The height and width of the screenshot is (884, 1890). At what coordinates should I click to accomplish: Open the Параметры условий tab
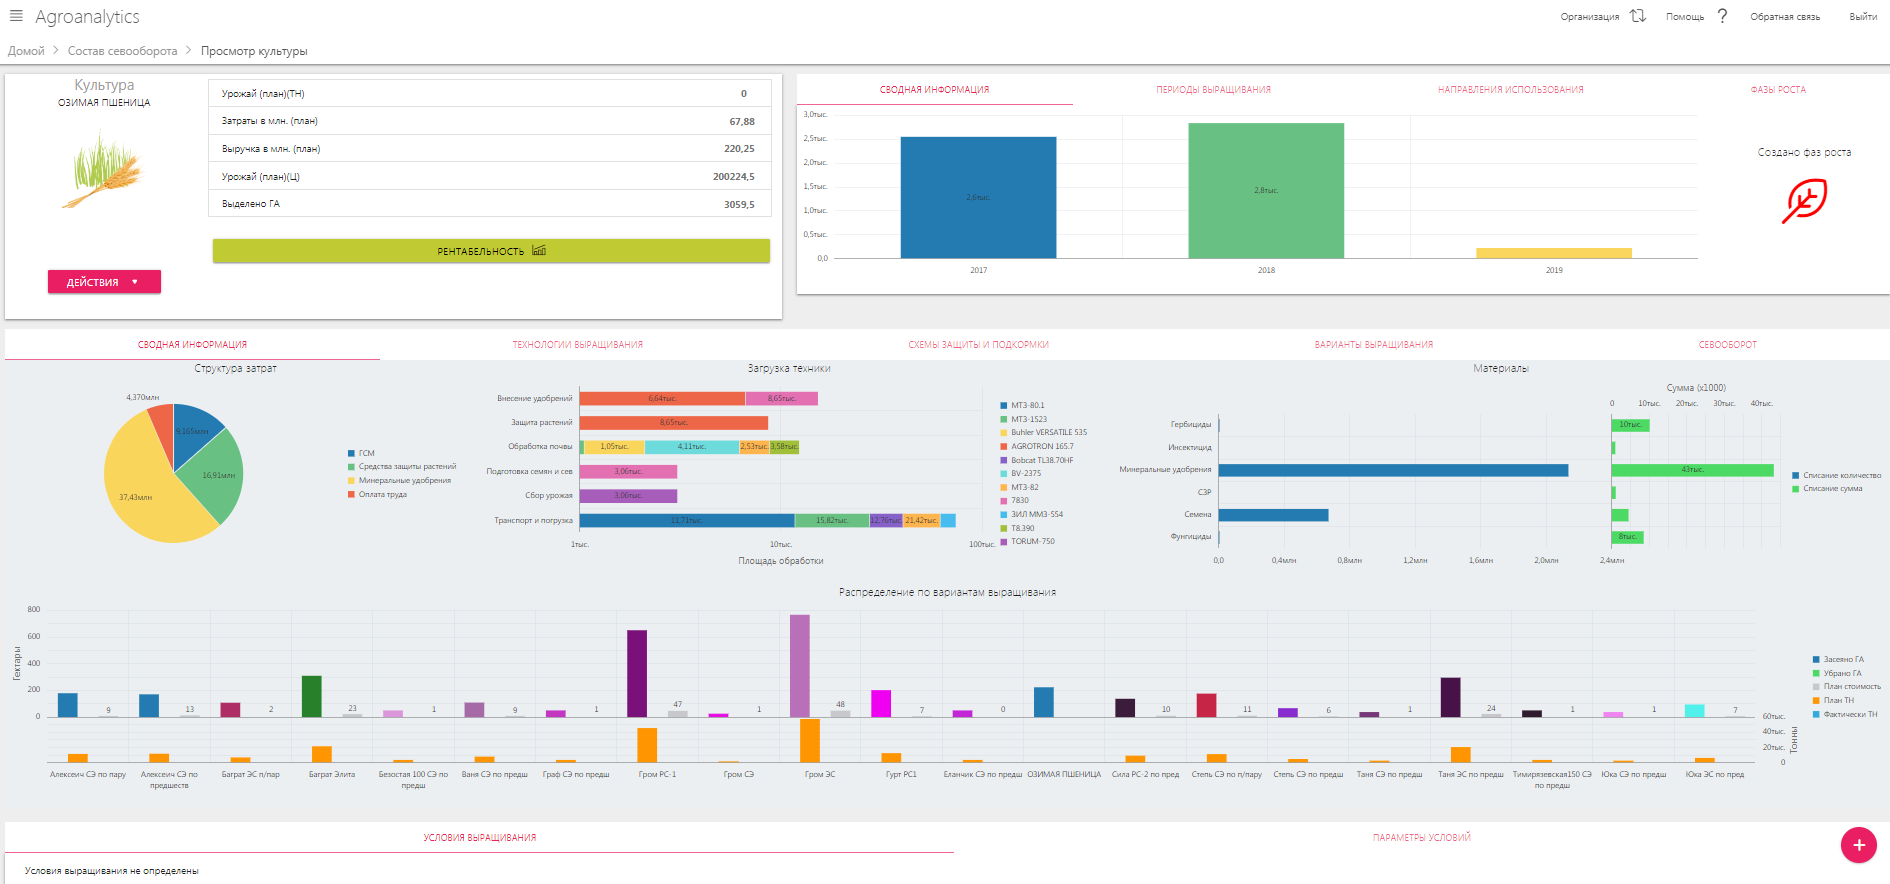1421,838
